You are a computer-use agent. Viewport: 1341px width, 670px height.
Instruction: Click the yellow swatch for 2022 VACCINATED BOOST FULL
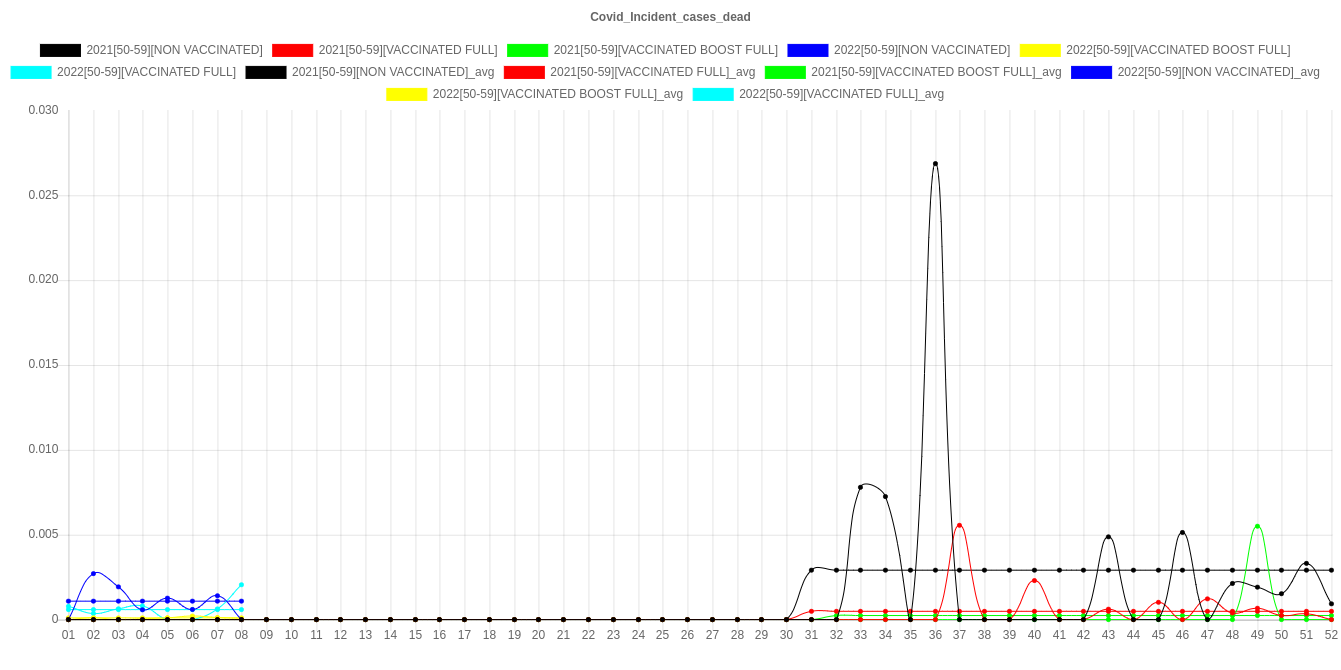coord(1039,50)
